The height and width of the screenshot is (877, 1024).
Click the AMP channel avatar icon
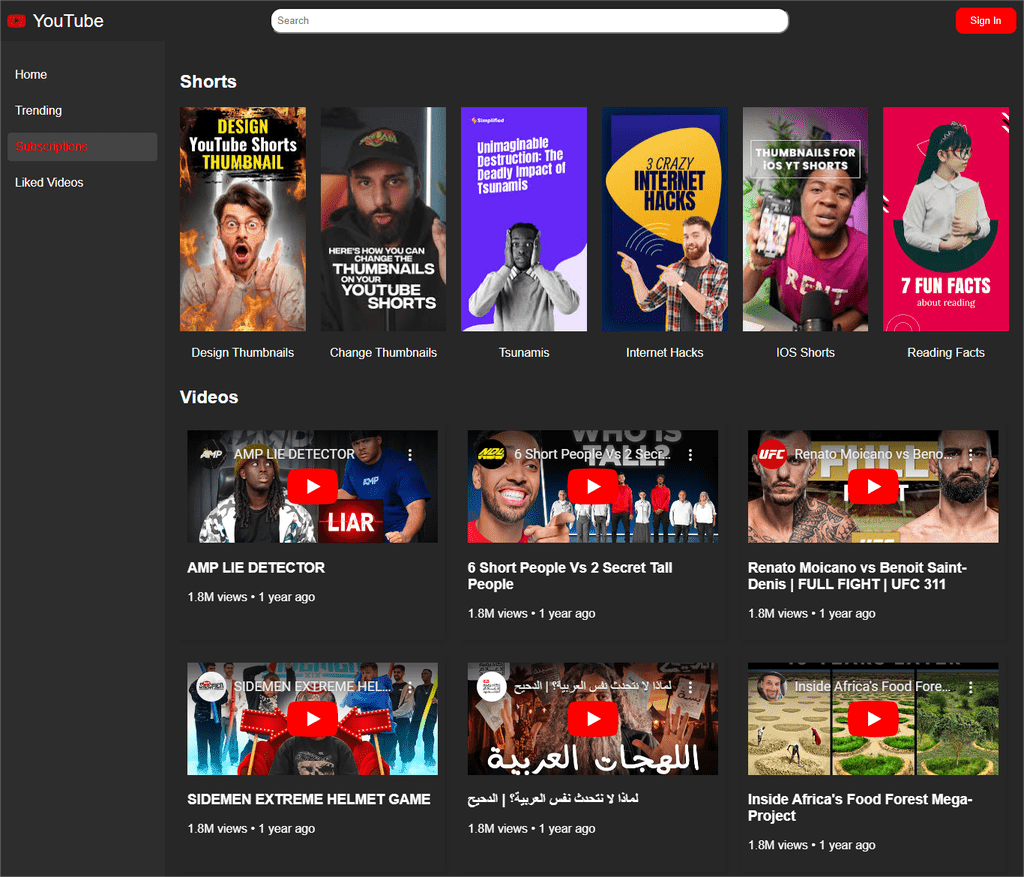point(211,454)
